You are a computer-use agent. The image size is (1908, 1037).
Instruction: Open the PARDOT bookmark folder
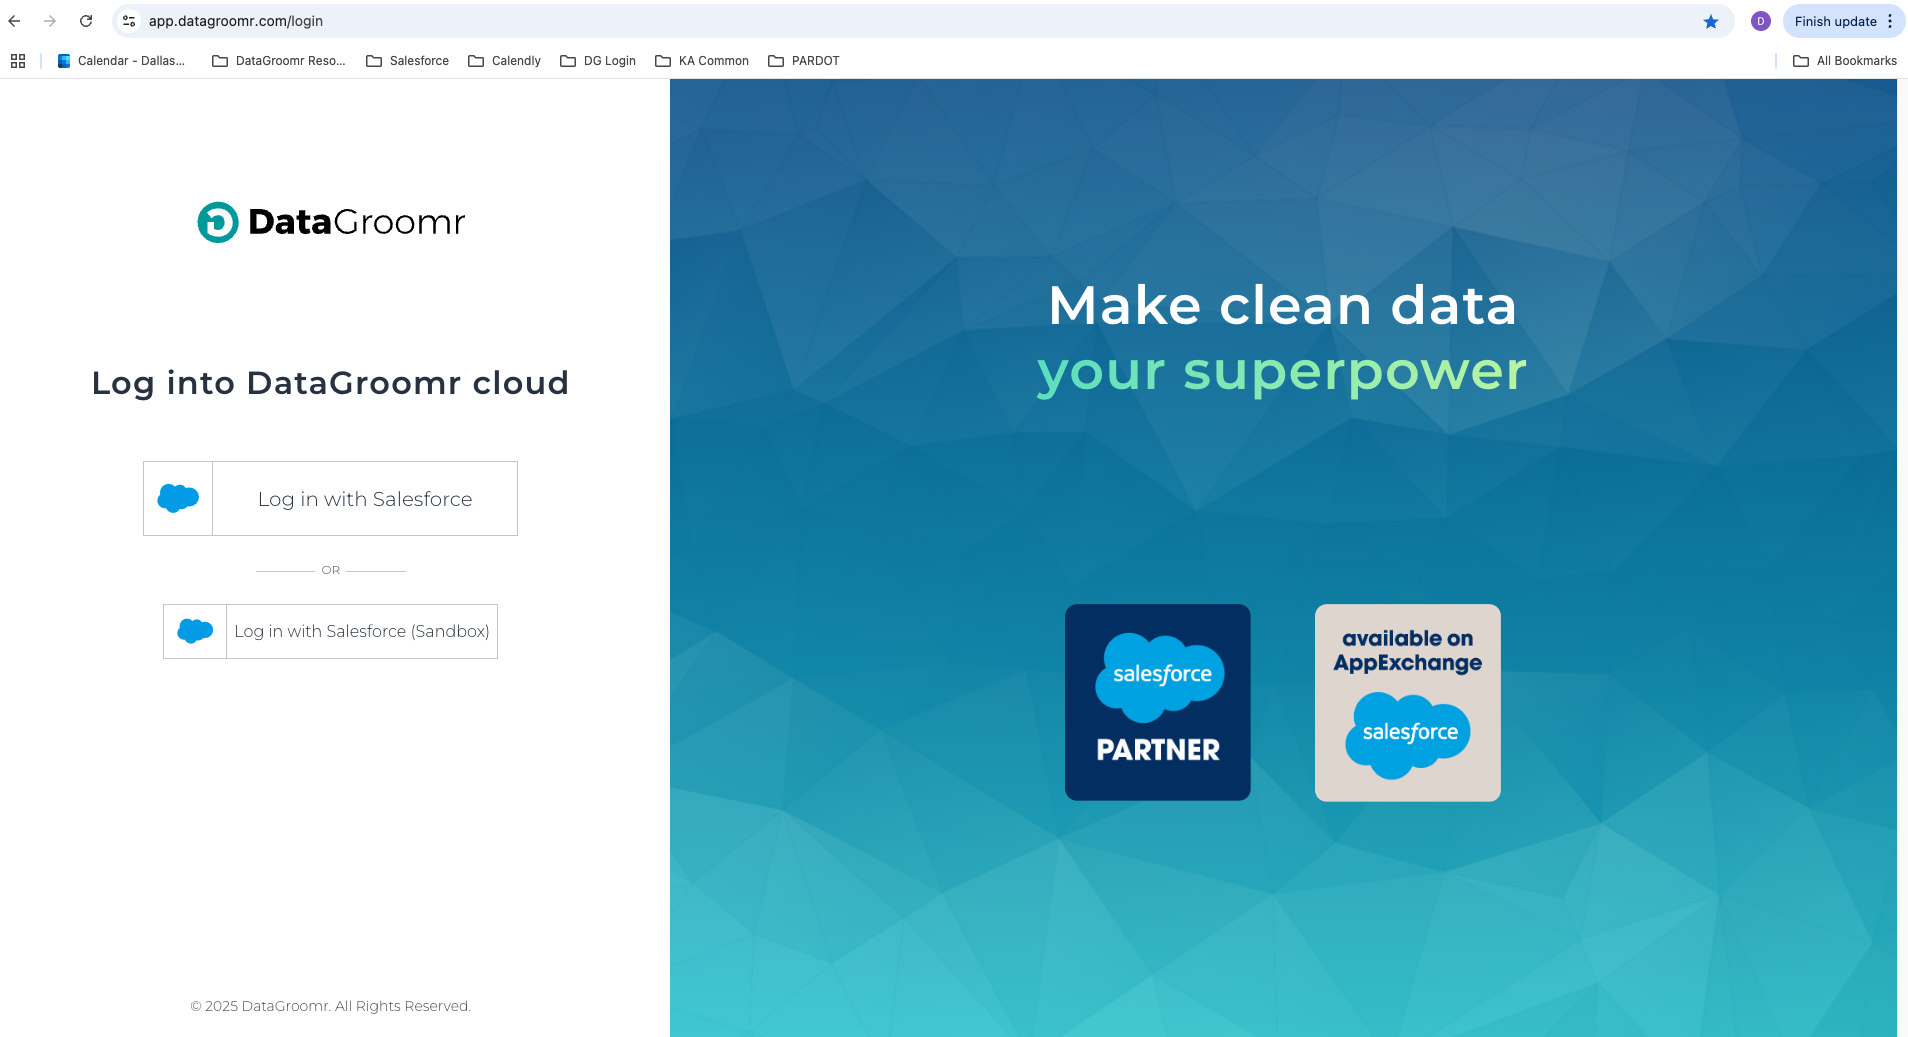pos(804,61)
